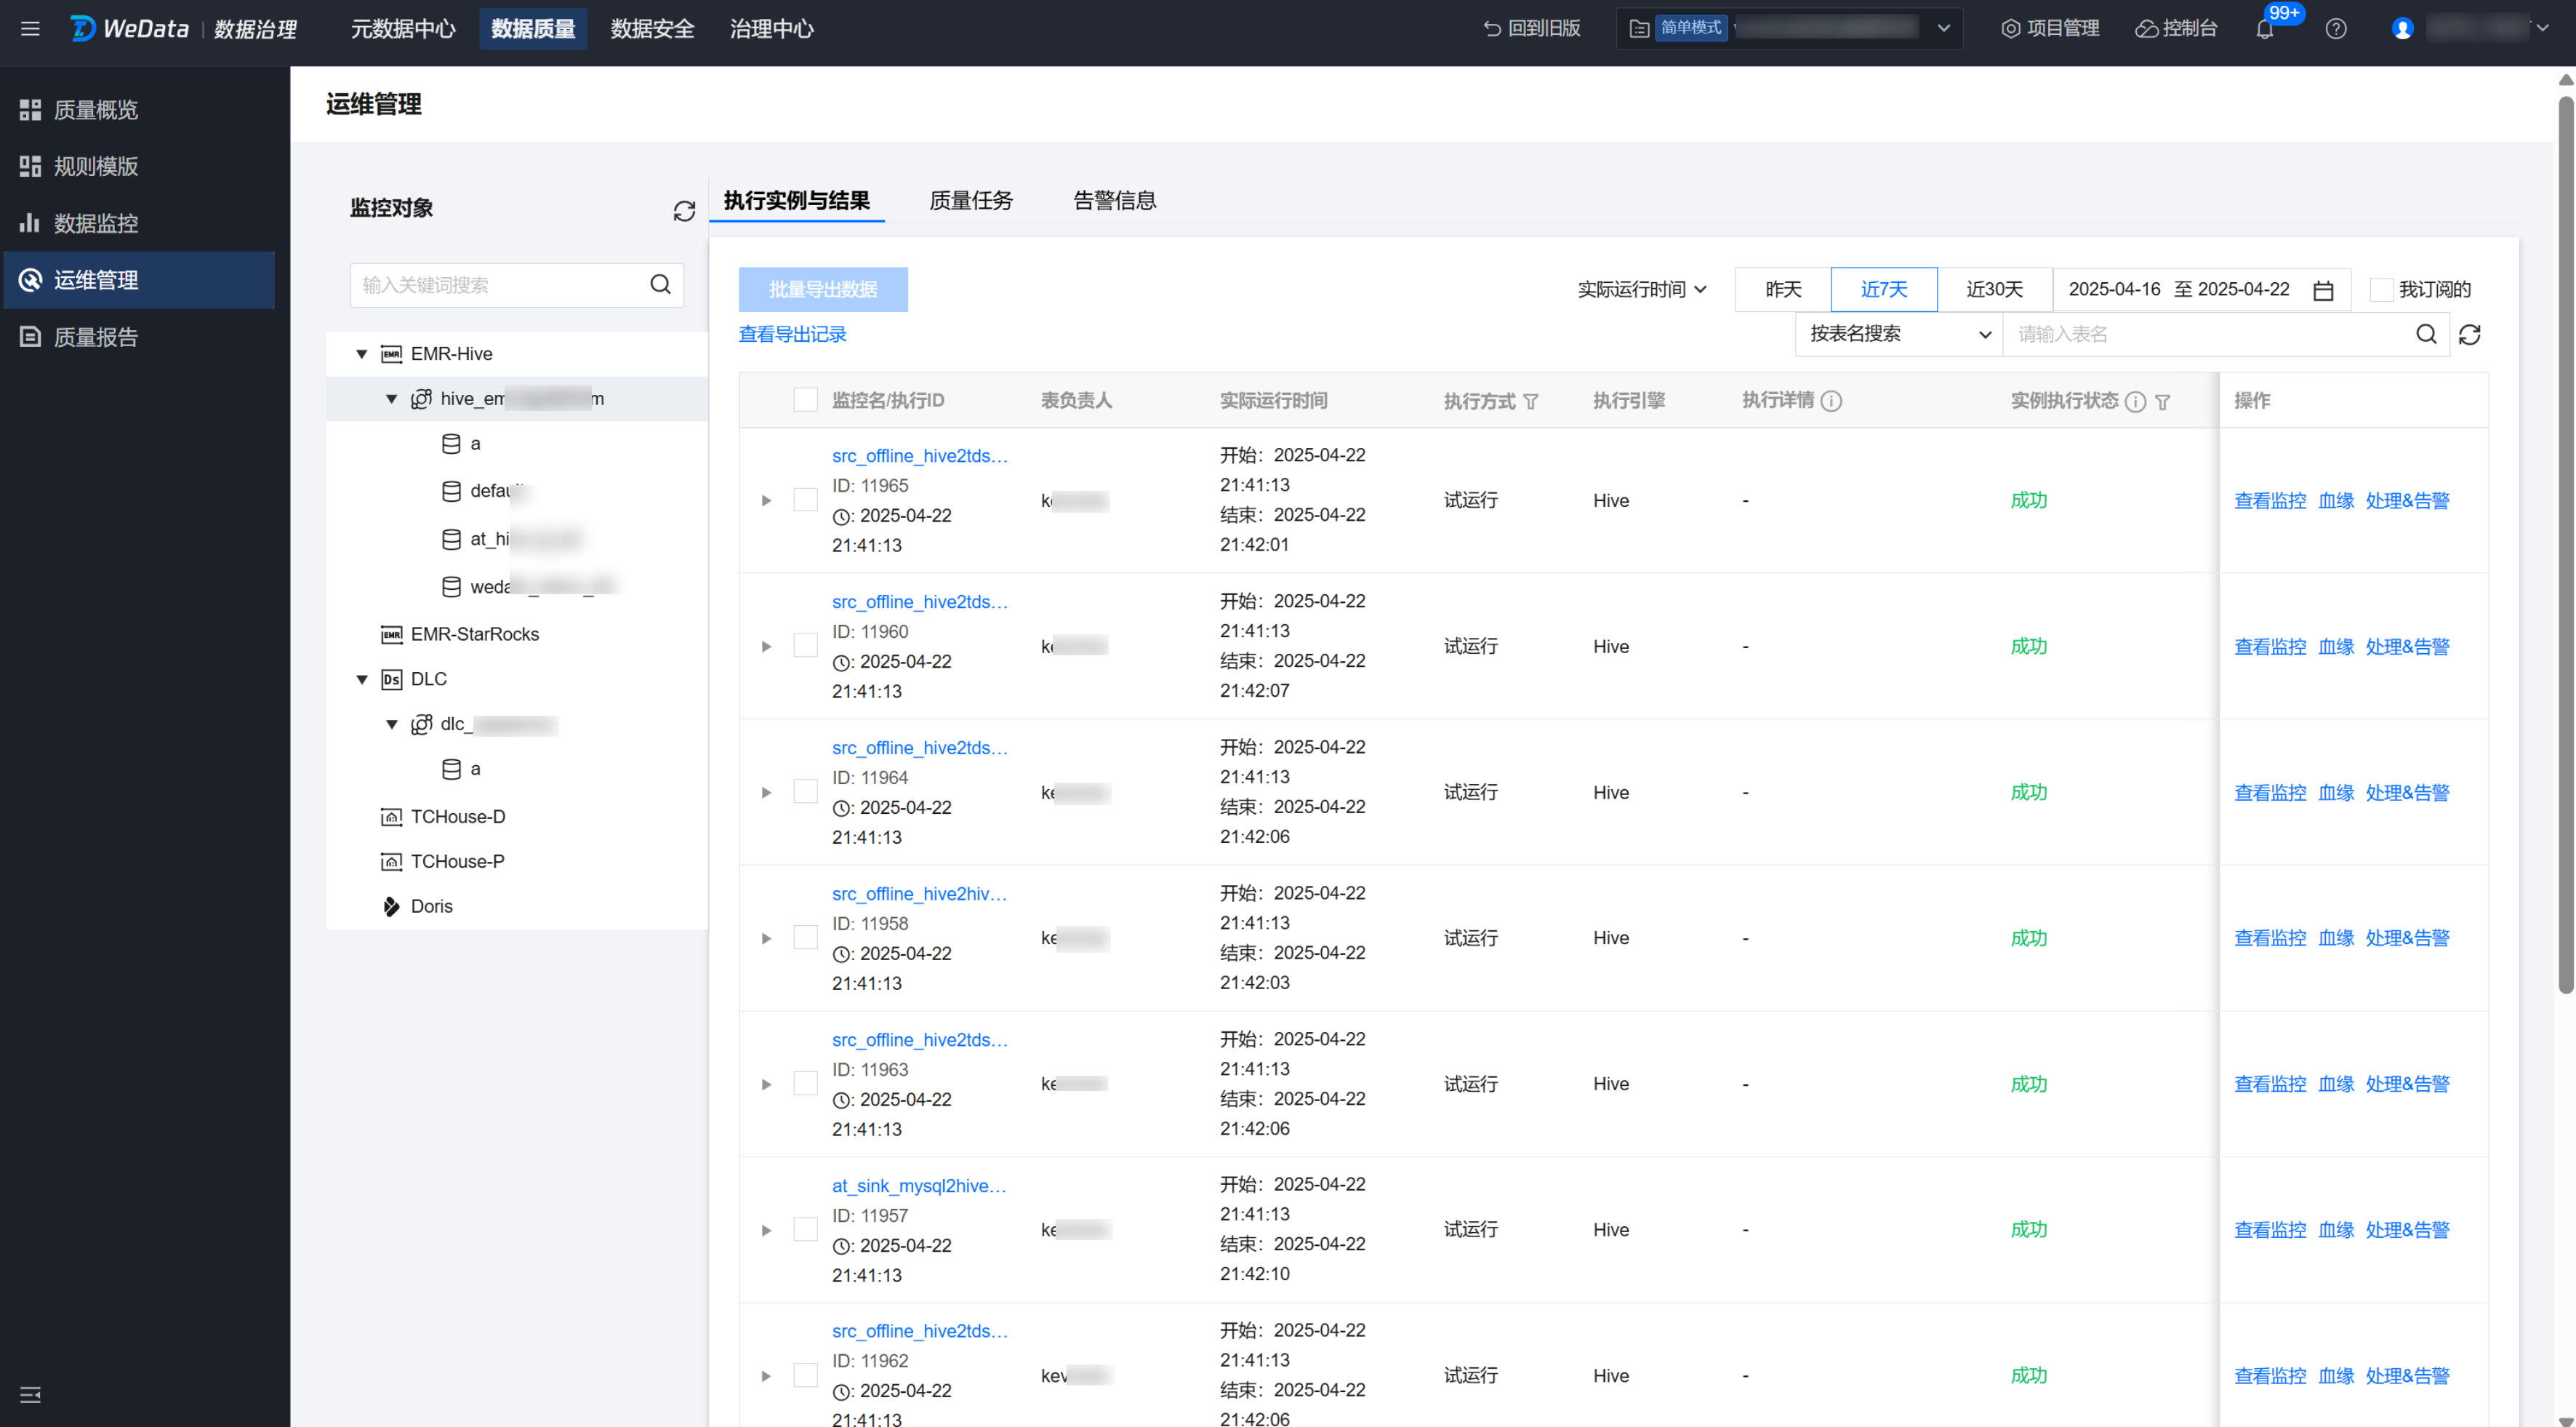Enable the 我订阅的 checkbox

(x=2381, y=290)
